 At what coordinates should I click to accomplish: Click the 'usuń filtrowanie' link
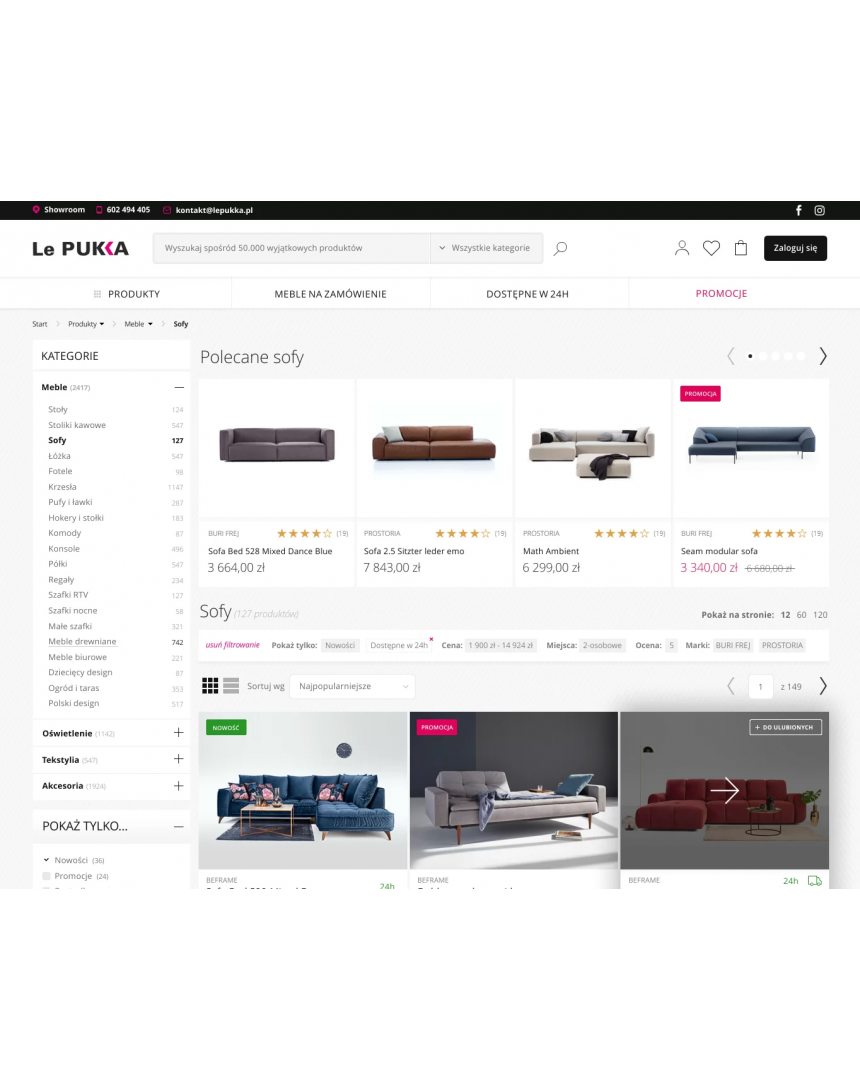pos(232,645)
